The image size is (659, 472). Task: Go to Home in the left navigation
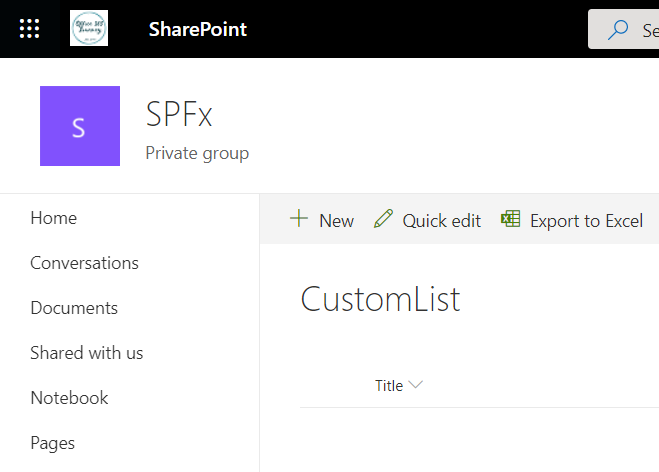coord(54,218)
